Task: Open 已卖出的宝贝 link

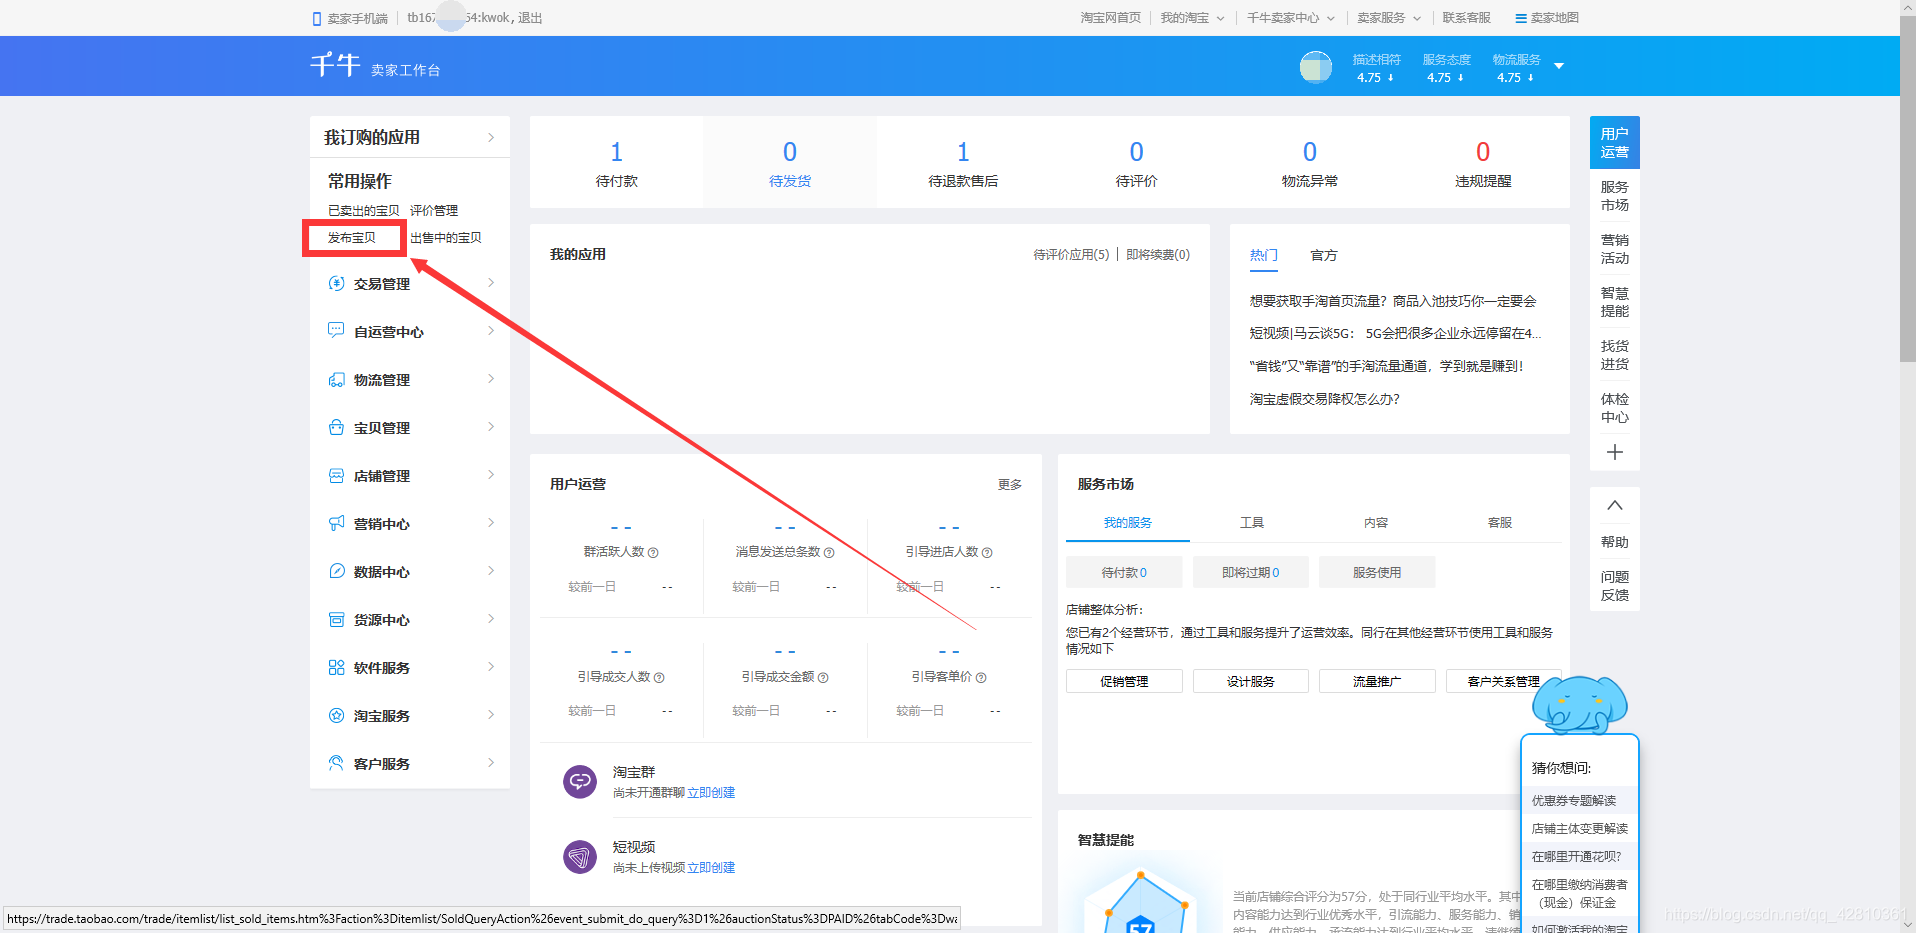Action: click(364, 211)
